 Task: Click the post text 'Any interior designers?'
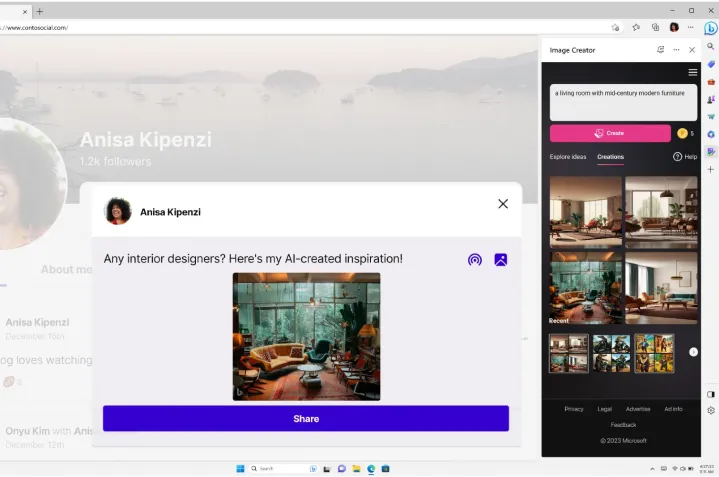tap(164, 259)
